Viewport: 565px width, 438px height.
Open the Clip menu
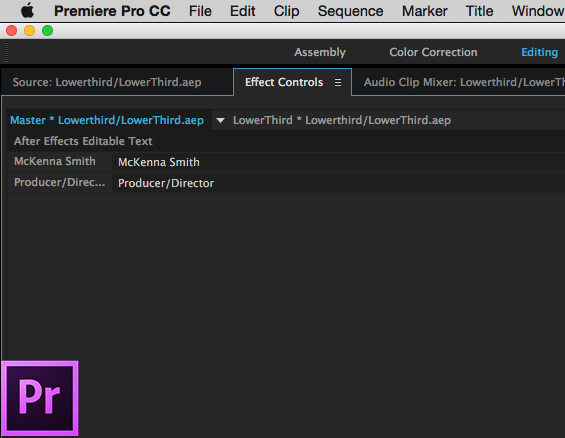pos(286,11)
